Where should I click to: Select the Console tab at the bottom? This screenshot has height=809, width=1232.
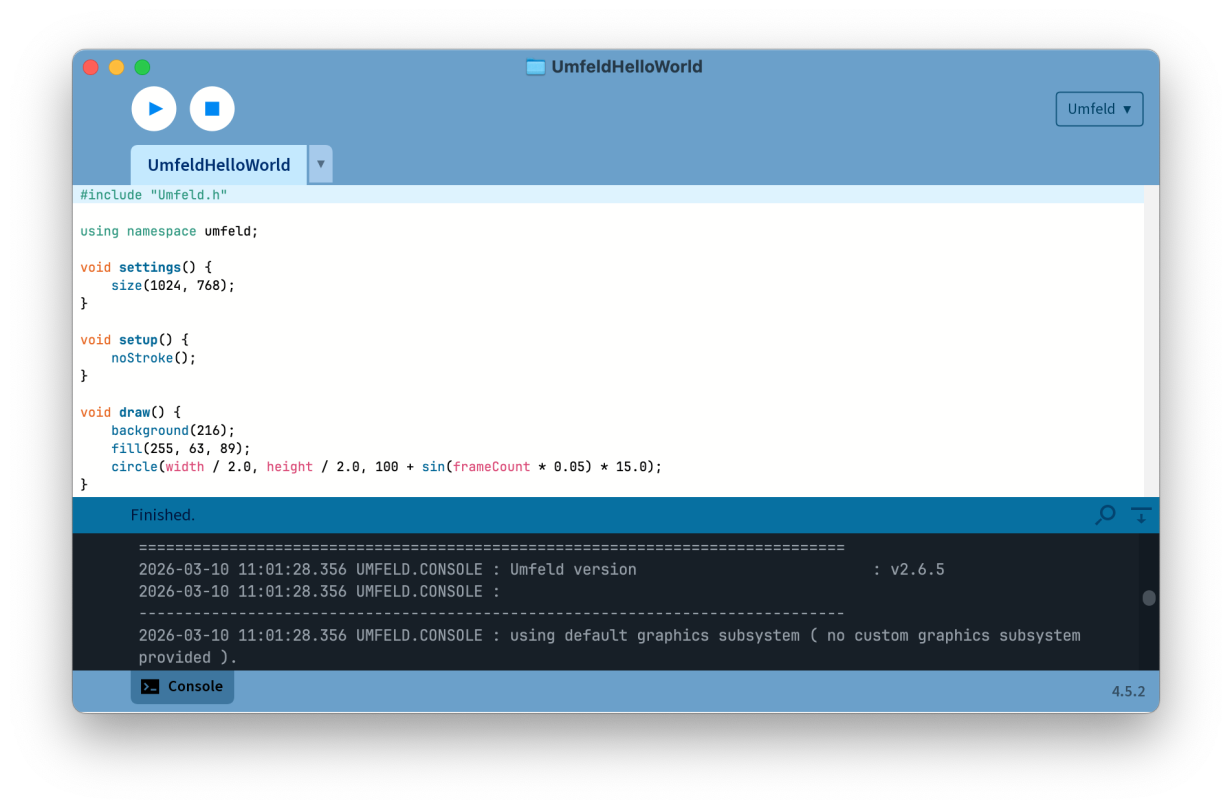182,686
